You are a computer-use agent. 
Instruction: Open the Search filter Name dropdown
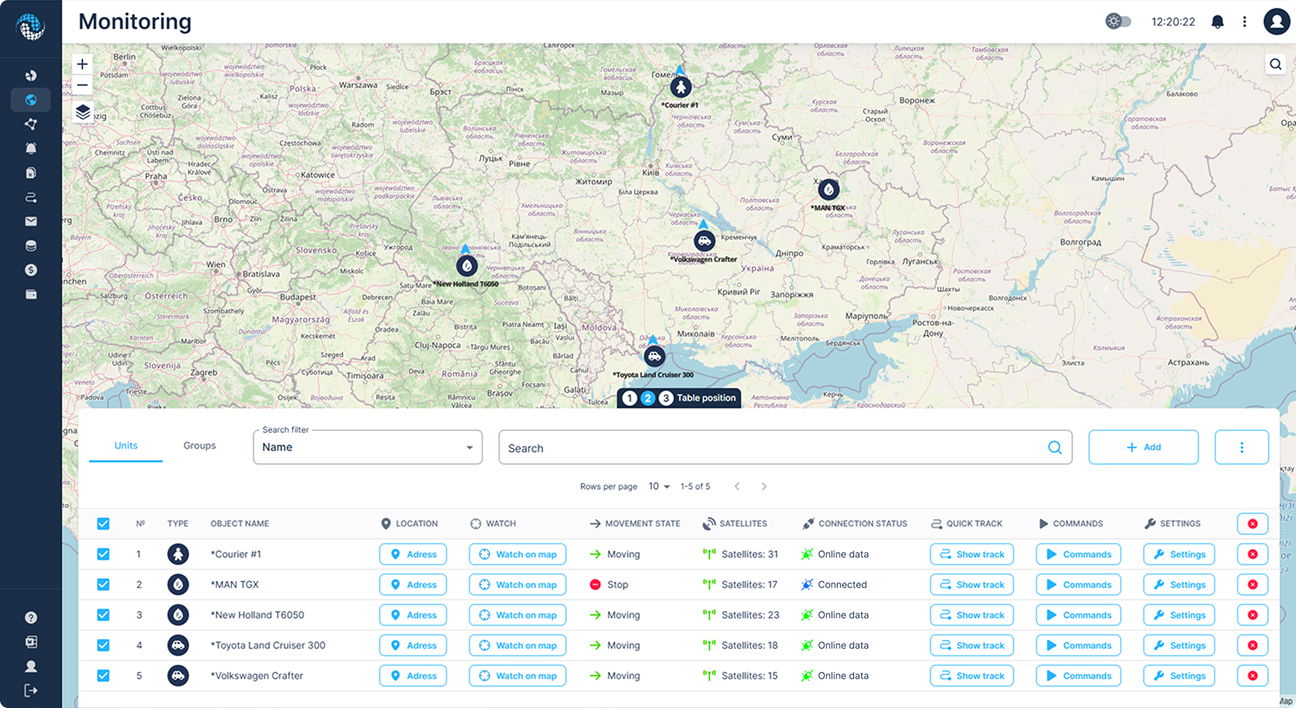pos(367,447)
